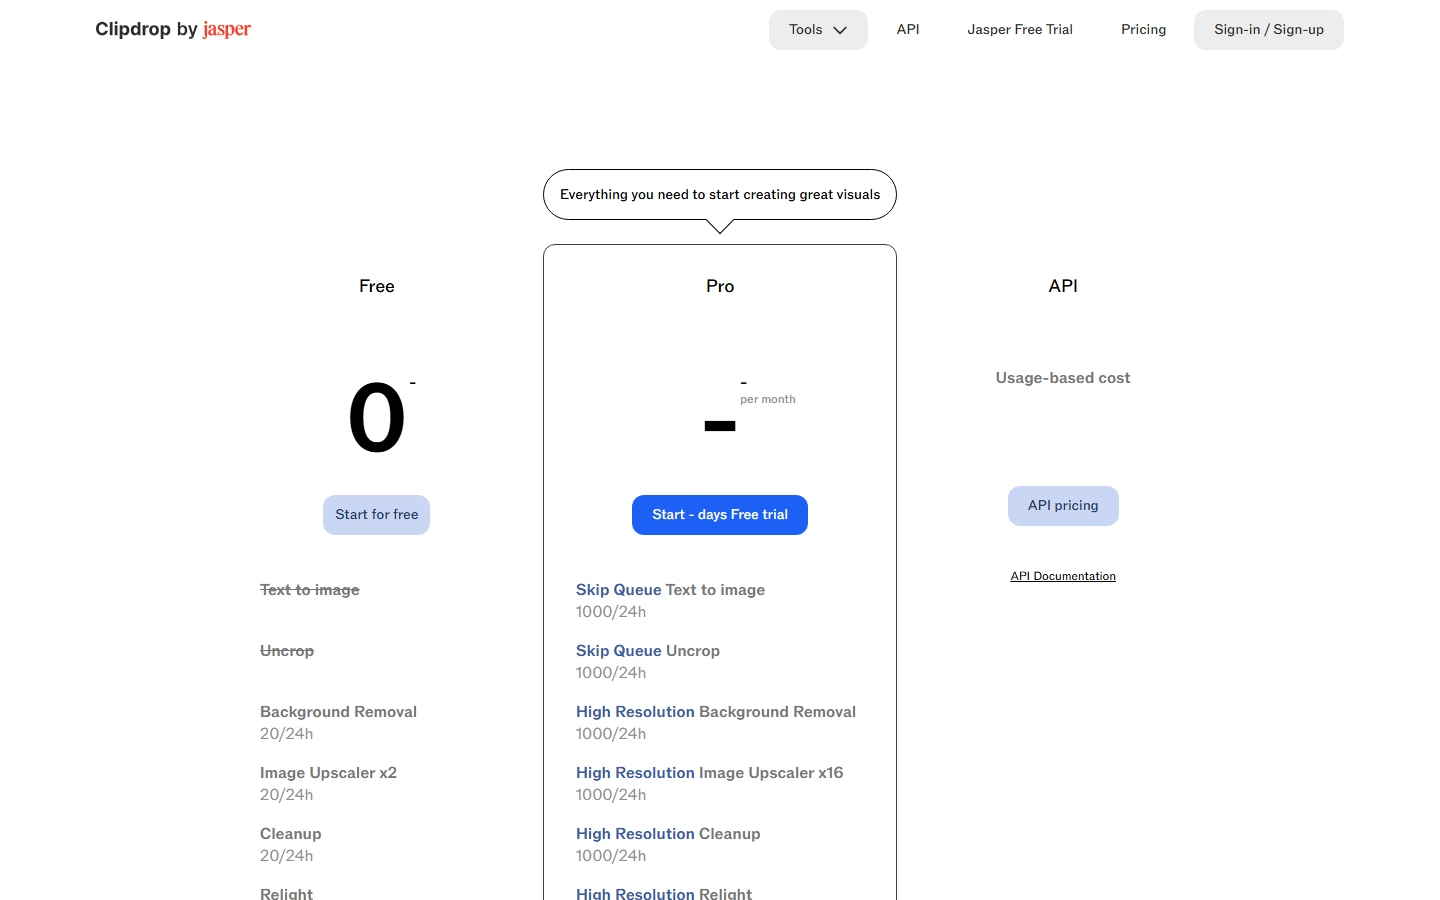1440x900 pixels.
Task: Click High Resolution Image Upscaler x16
Action: pyautogui.click(x=710, y=773)
